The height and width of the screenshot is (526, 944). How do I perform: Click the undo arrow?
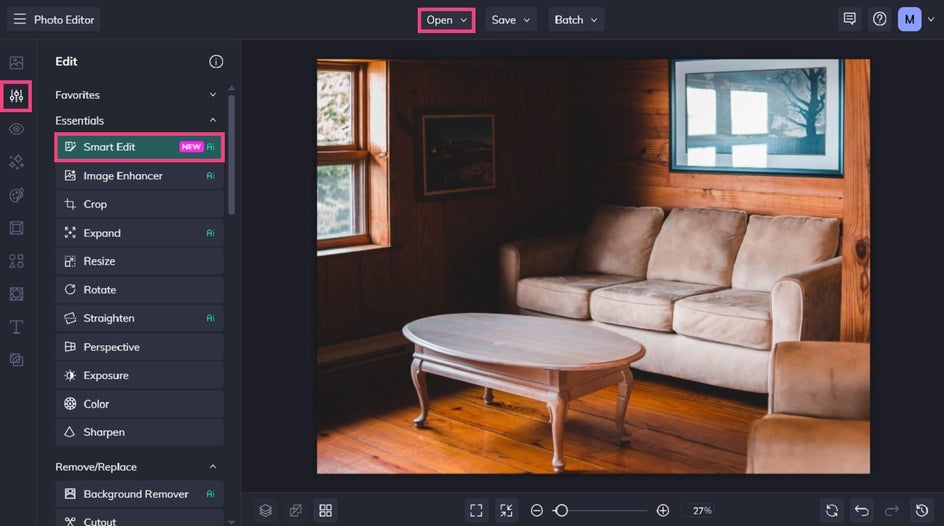tap(862, 510)
